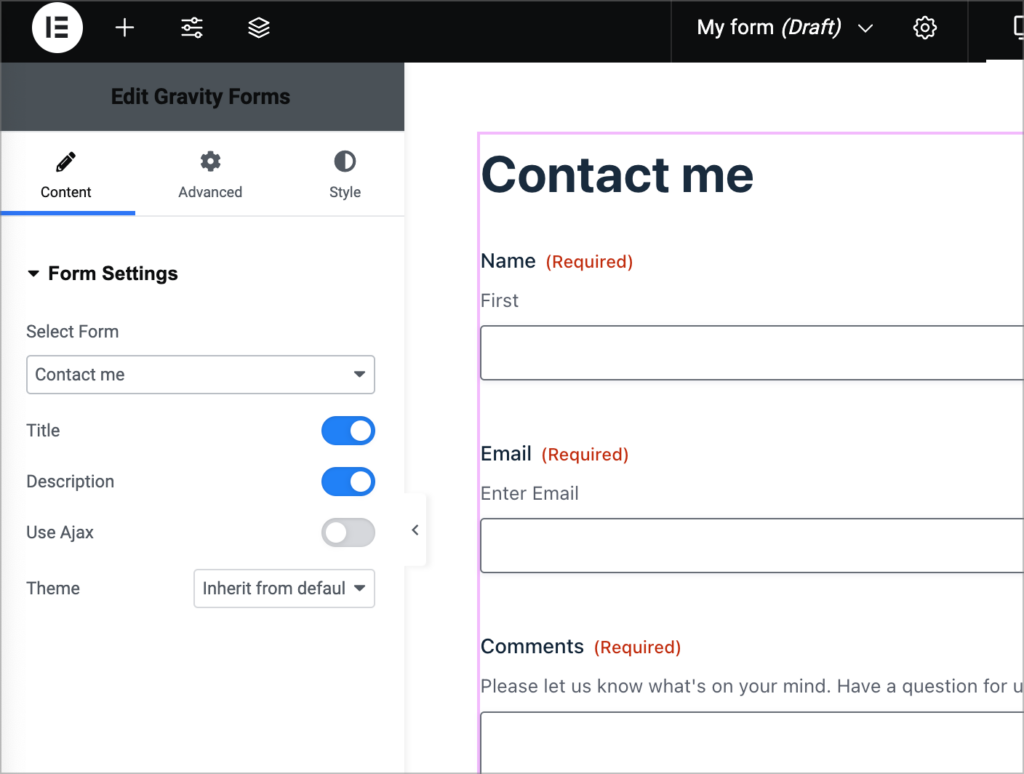This screenshot has height=774, width=1024.
Task: Open the Select Form dropdown
Action: [x=200, y=374]
